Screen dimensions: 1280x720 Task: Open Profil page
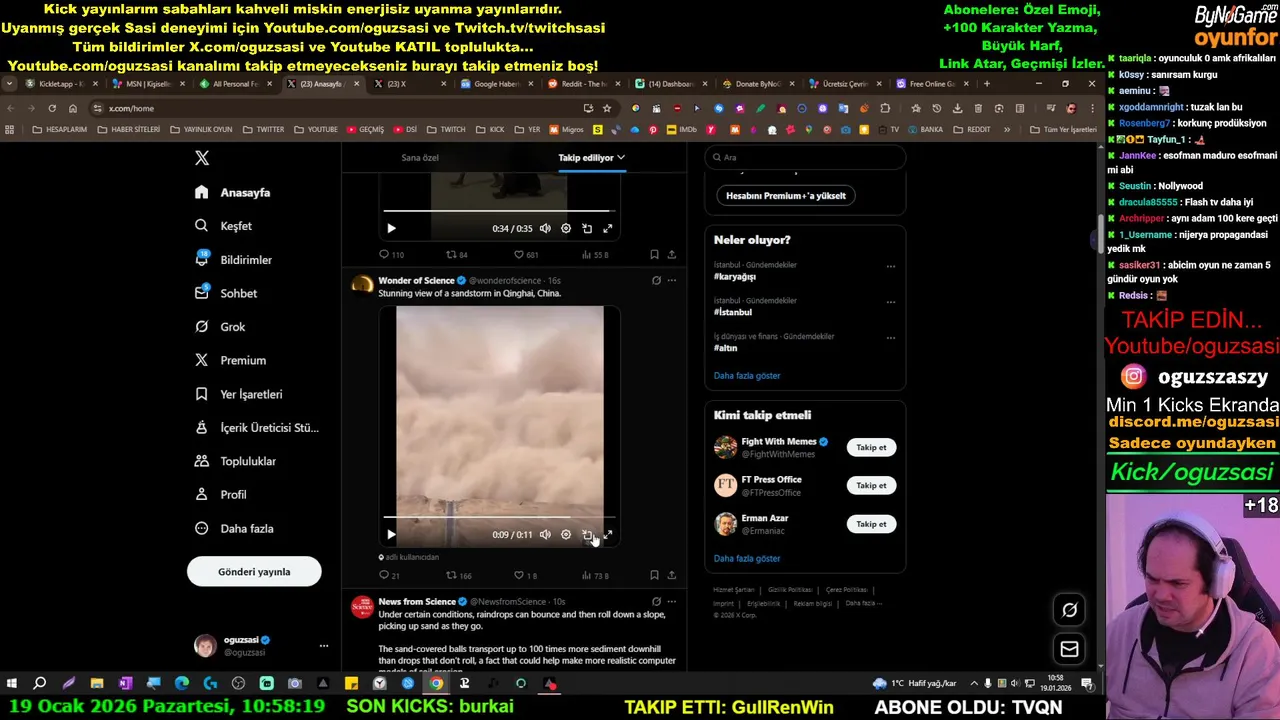[220, 495]
